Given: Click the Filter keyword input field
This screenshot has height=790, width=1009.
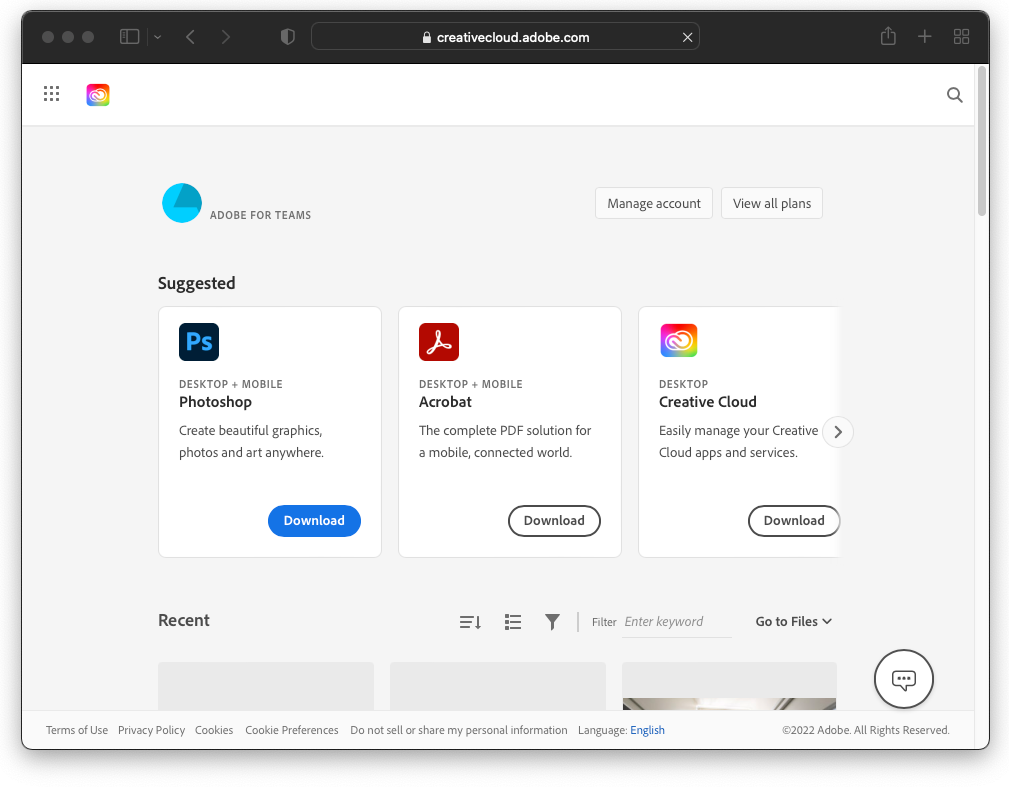Looking at the screenshot, I should point(676,622).
